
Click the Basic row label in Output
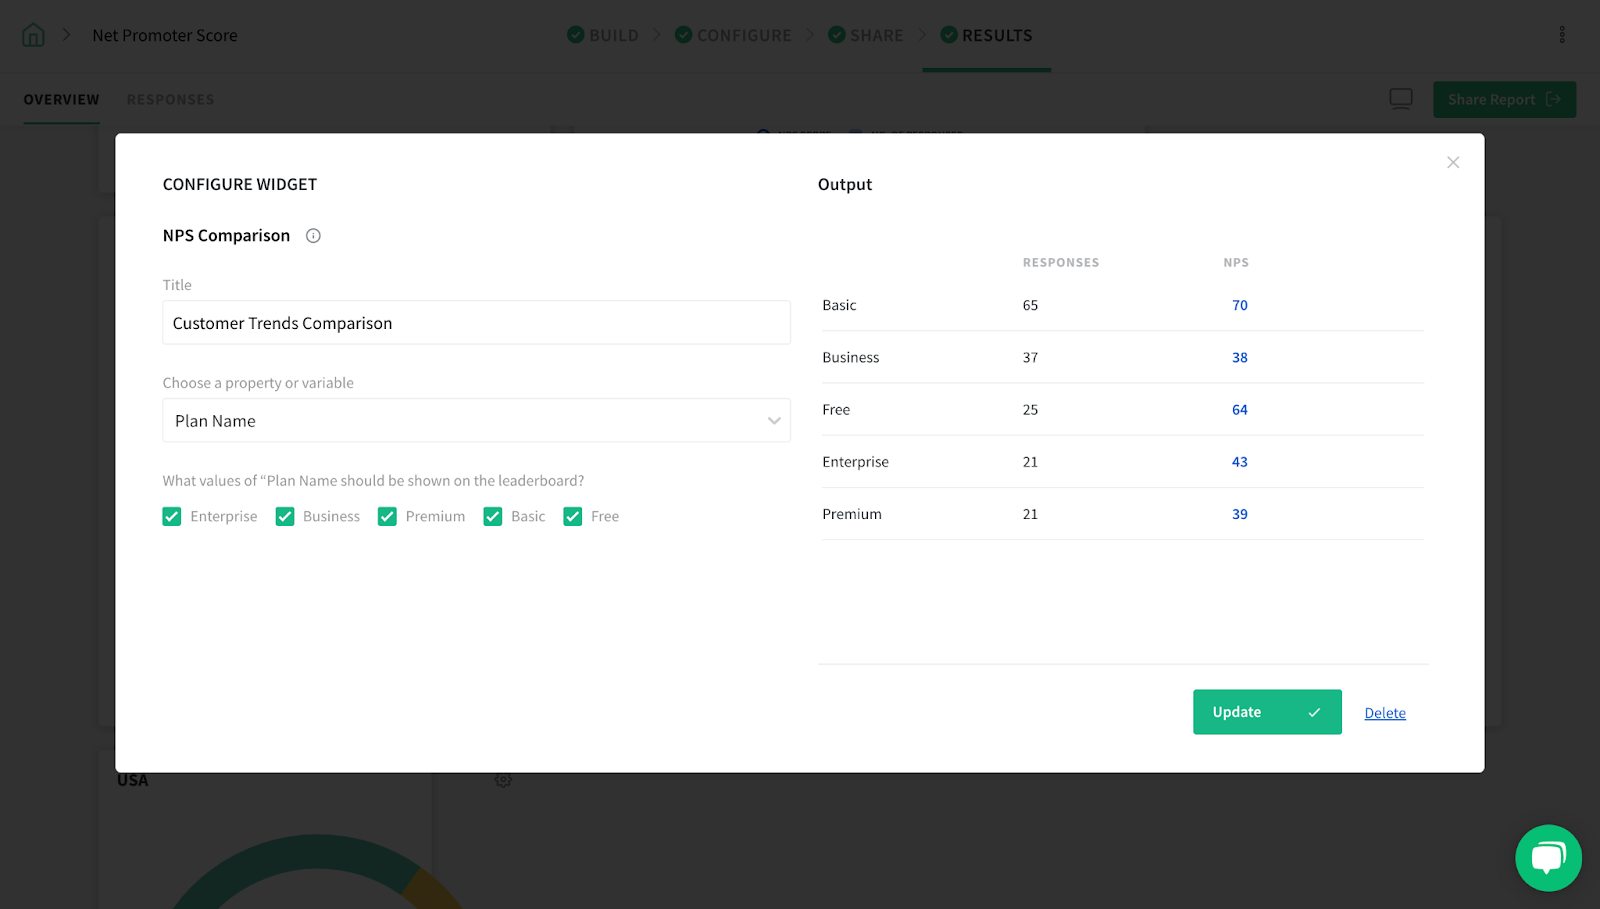[x=839, y=305]
